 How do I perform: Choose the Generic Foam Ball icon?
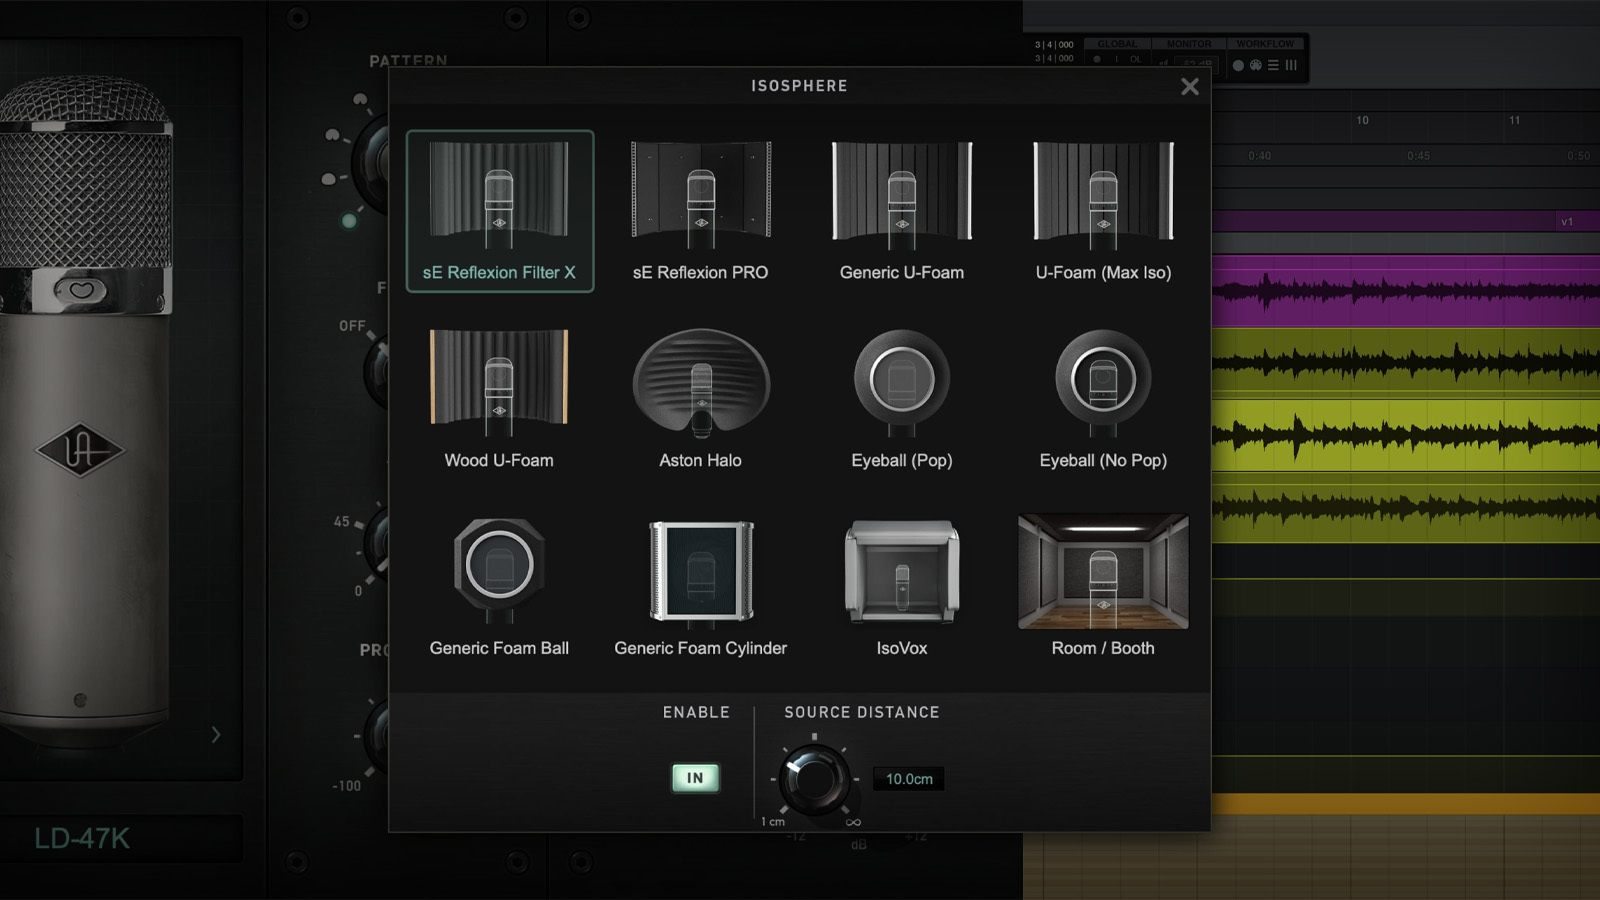(x=499, y=570)
